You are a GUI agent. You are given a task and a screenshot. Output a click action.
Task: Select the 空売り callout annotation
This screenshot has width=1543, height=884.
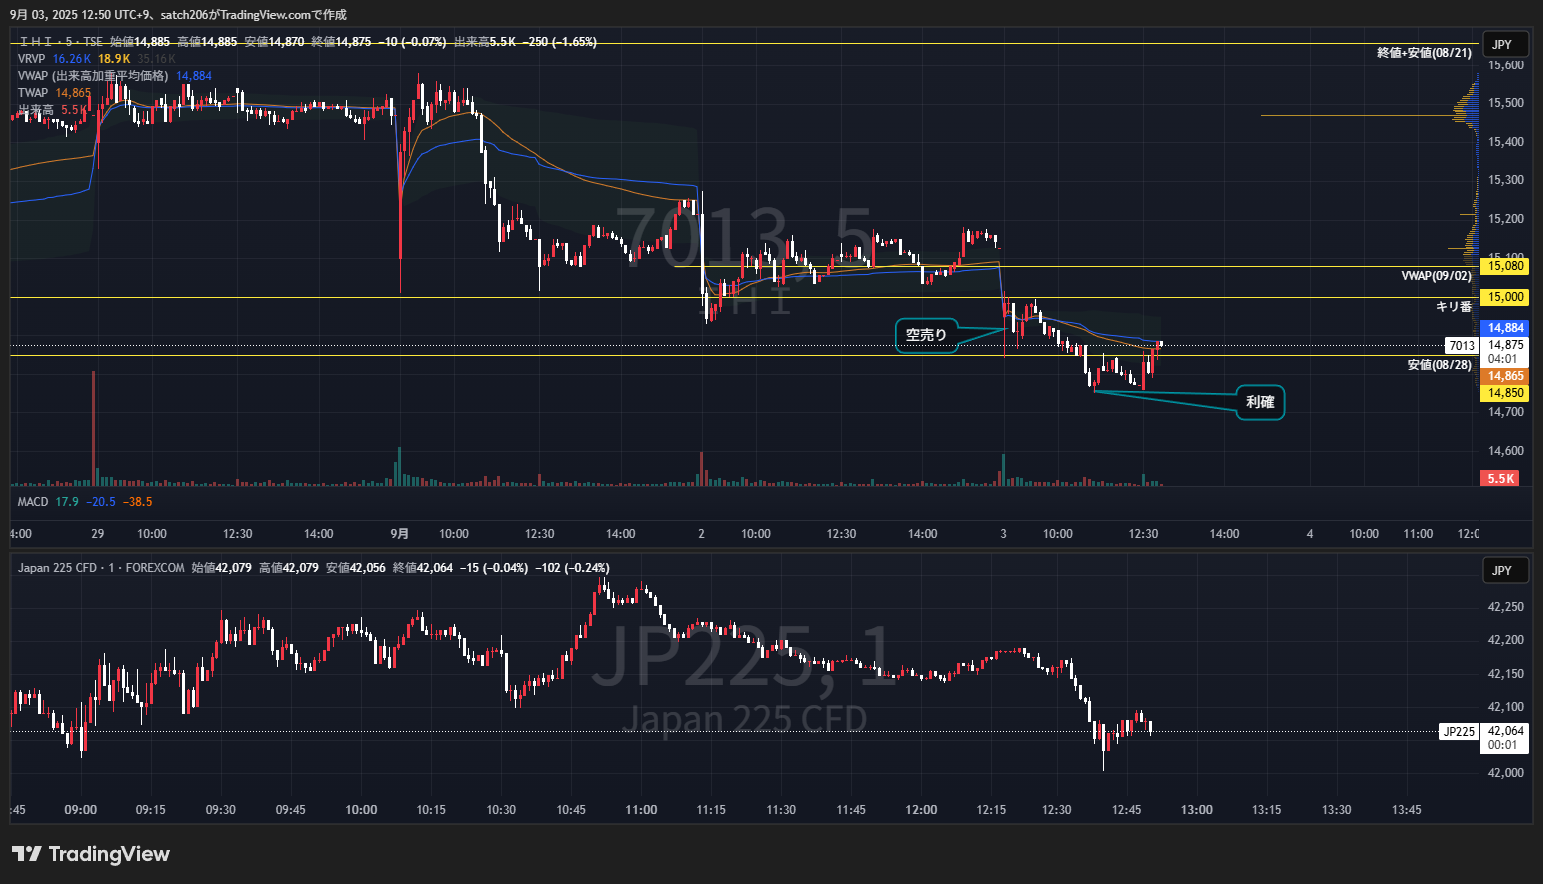[x=926, y=335]
